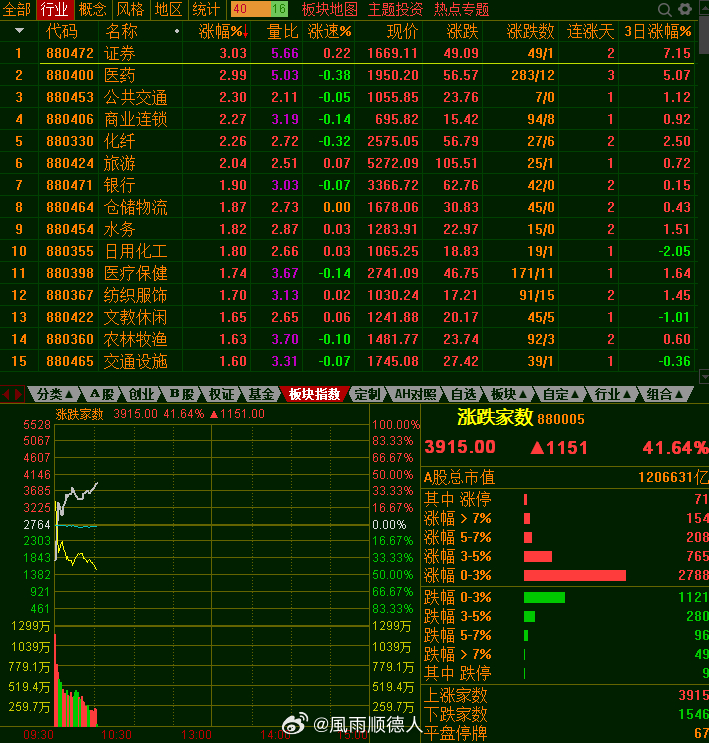The width and height of the screenshot is (709, 743).
Task: Sort by 量比 column header
Action: pos(282,32)
